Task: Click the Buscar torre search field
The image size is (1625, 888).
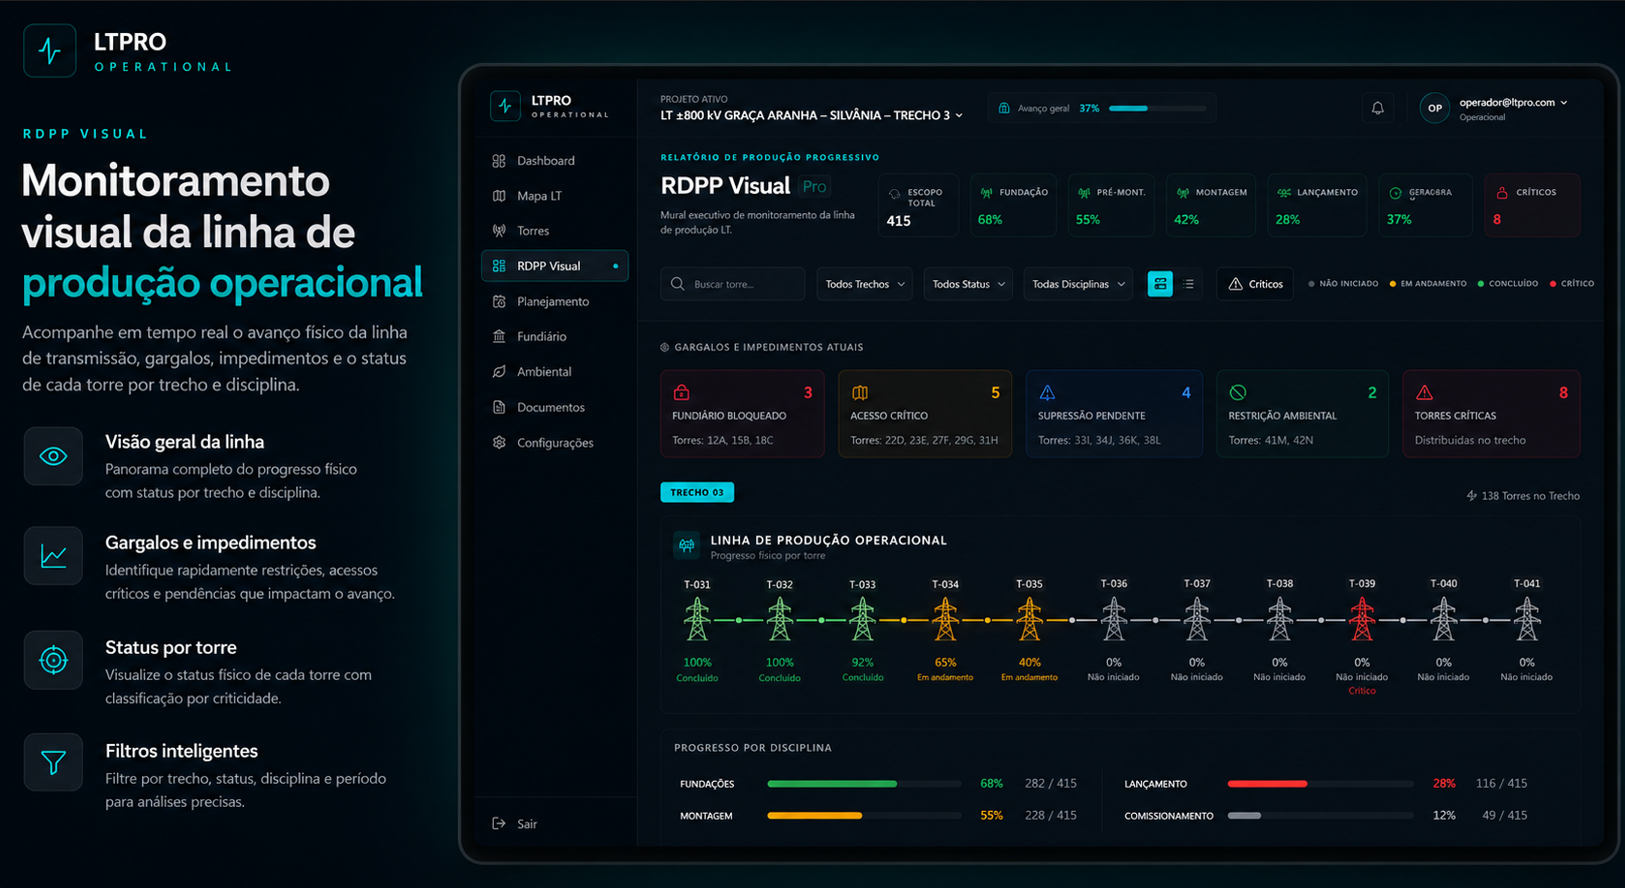Action: tap(732, 284)
